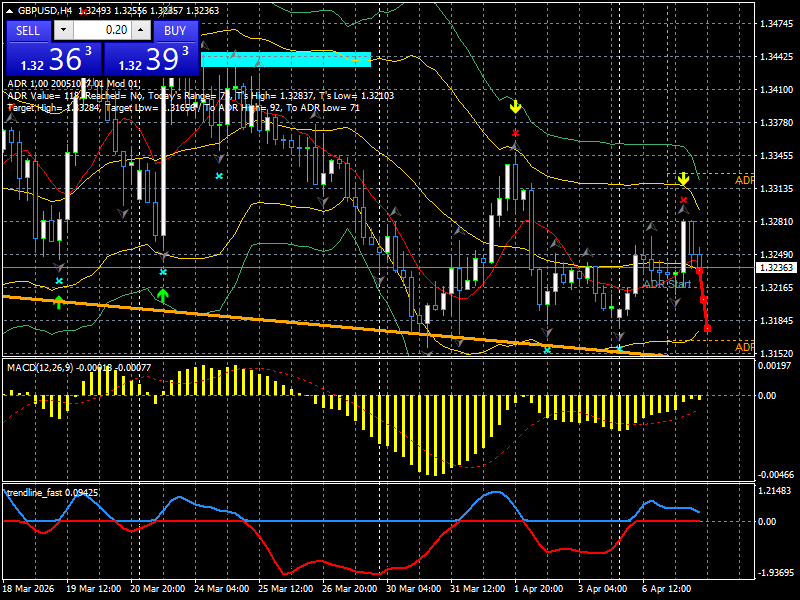Click cyan x marker above the second green arrow
Image resolution: width=800 pixels, height=600 pixels.
(163, 272)
